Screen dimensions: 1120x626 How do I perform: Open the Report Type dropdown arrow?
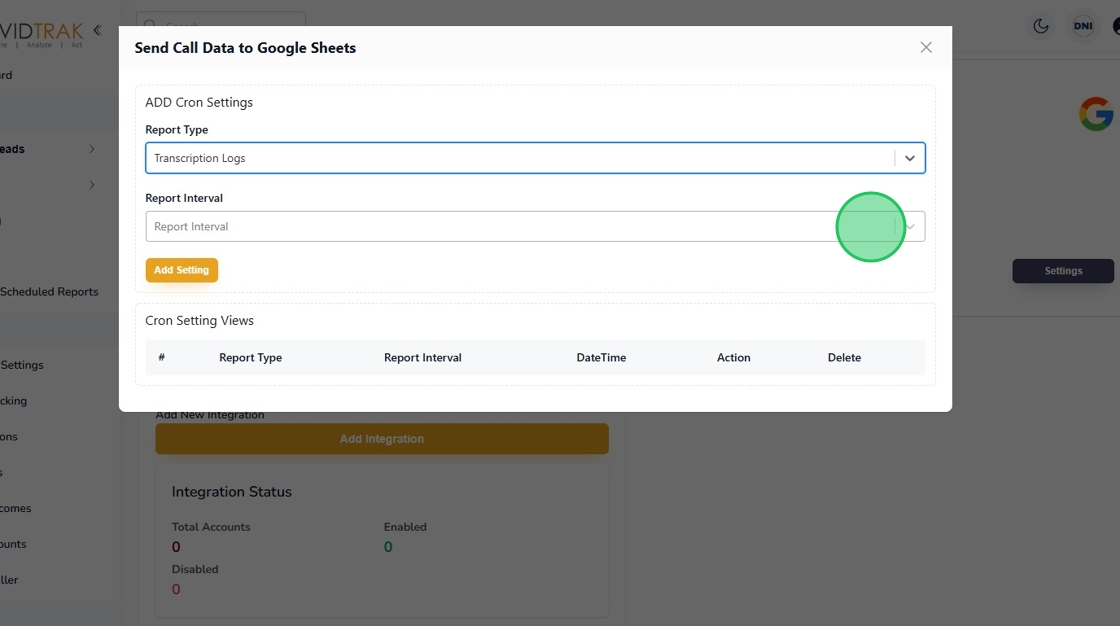click(x=910, y=158)
